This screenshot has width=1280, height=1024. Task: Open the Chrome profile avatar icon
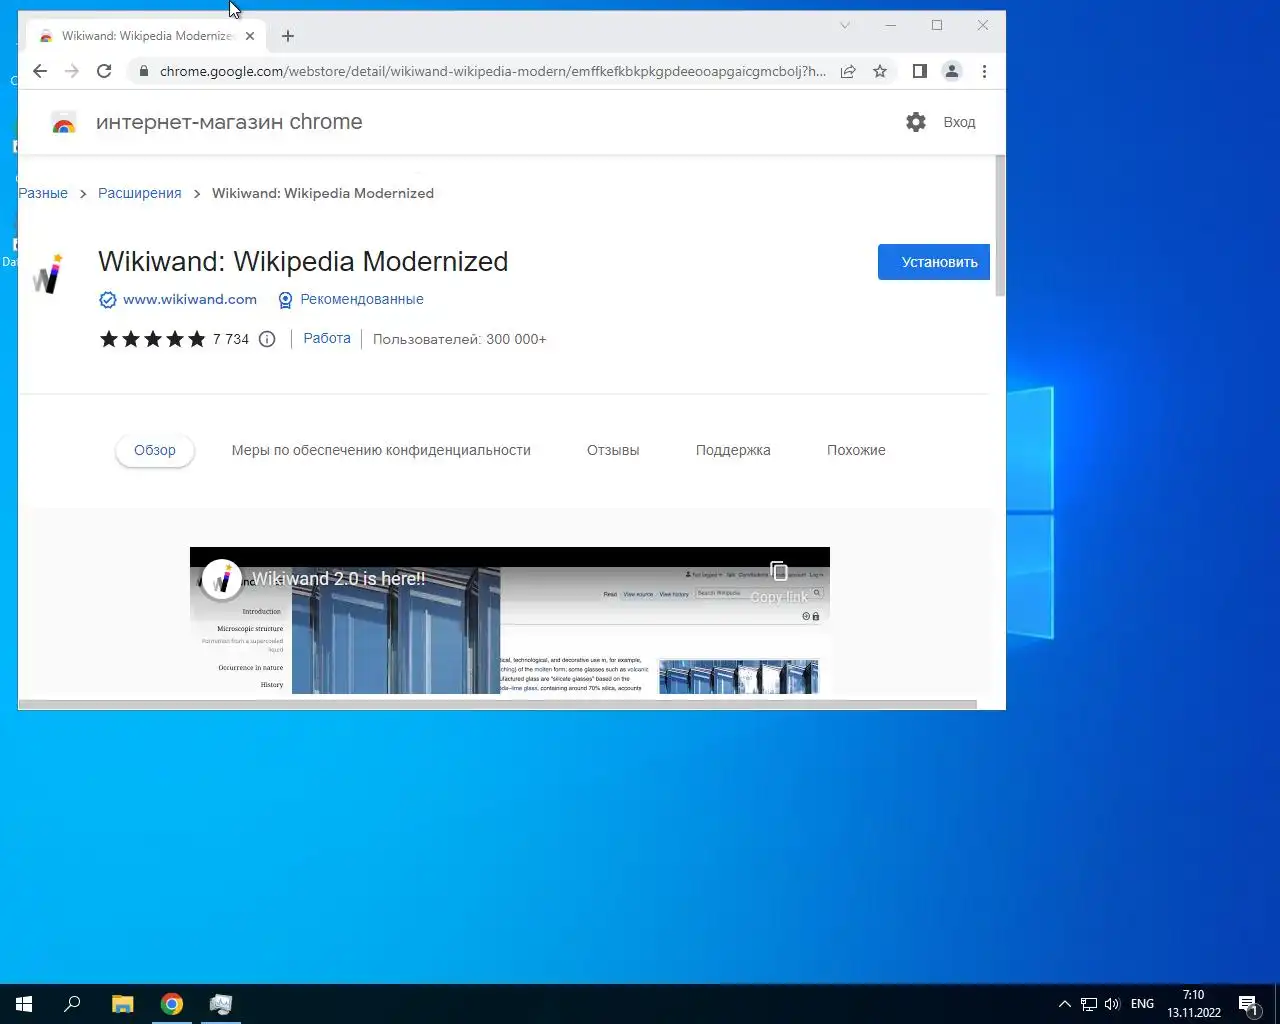pyautogui.click(x=952, y=71)
